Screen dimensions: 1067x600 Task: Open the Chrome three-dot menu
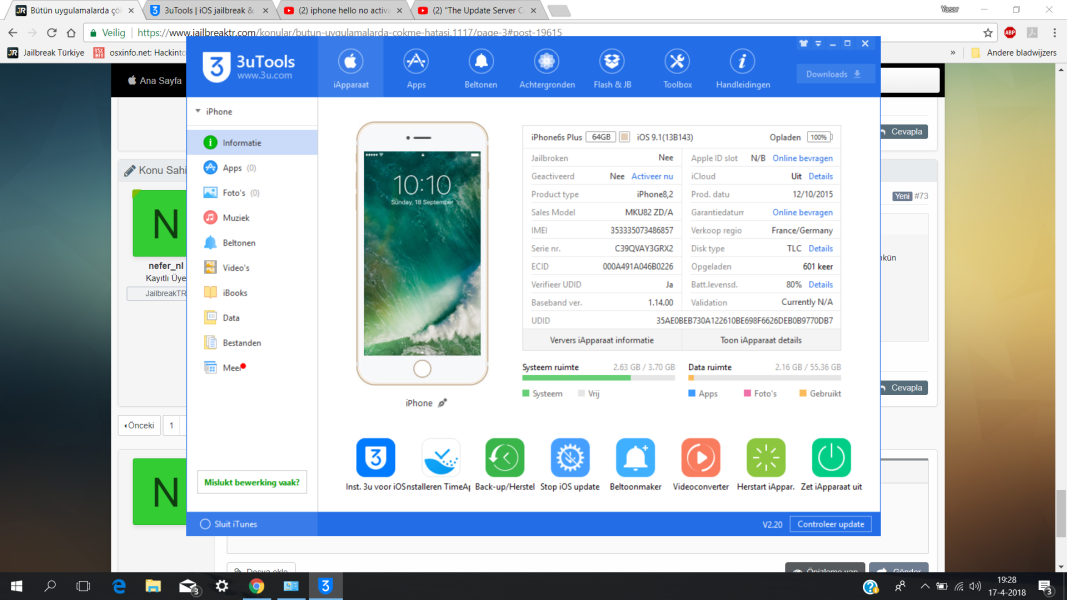(1055, 32)
